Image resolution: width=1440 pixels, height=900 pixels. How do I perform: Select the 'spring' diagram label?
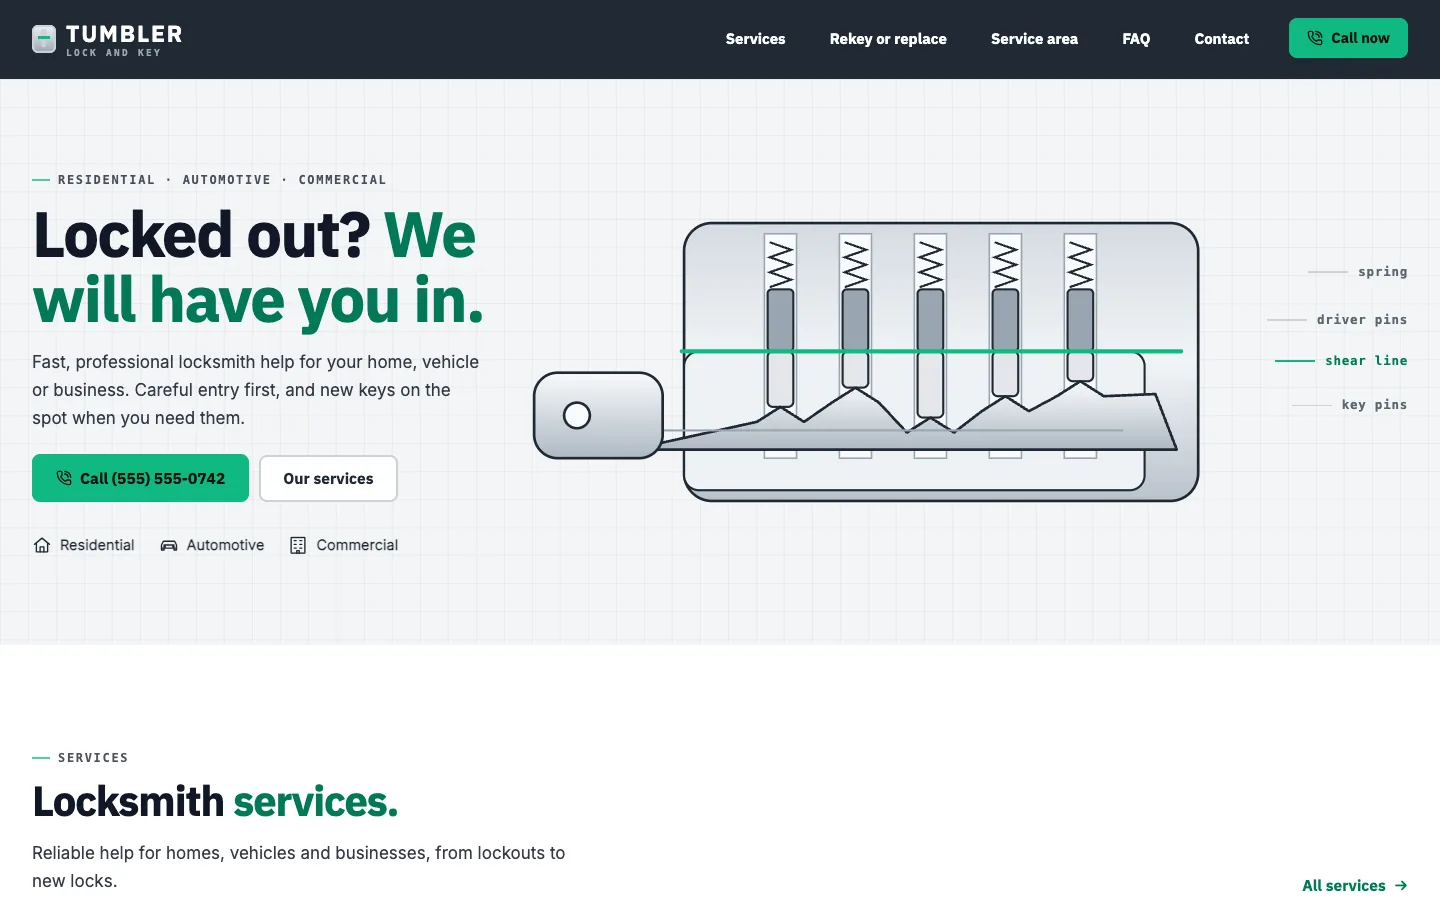click(1382, 271)
